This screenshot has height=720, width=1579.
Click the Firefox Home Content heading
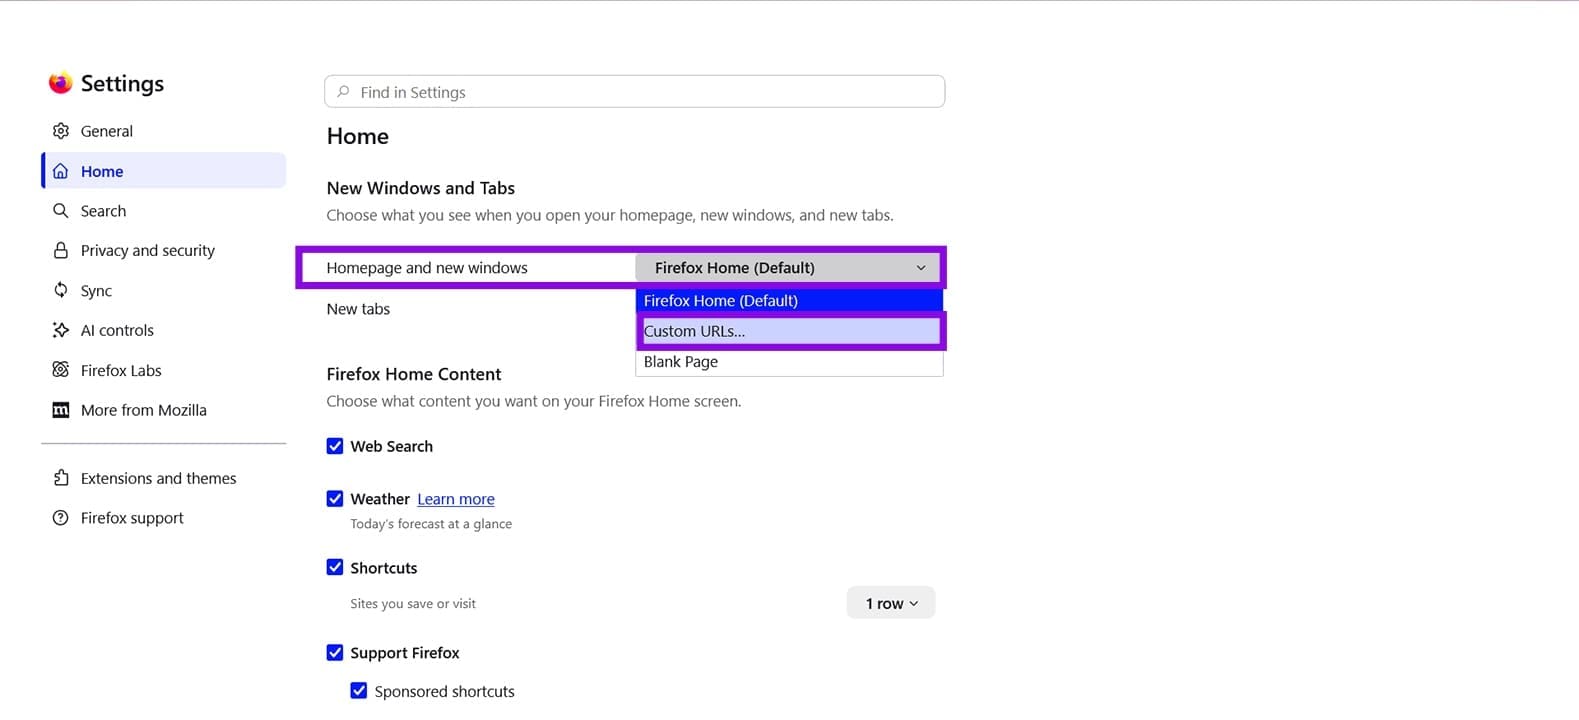414,374
